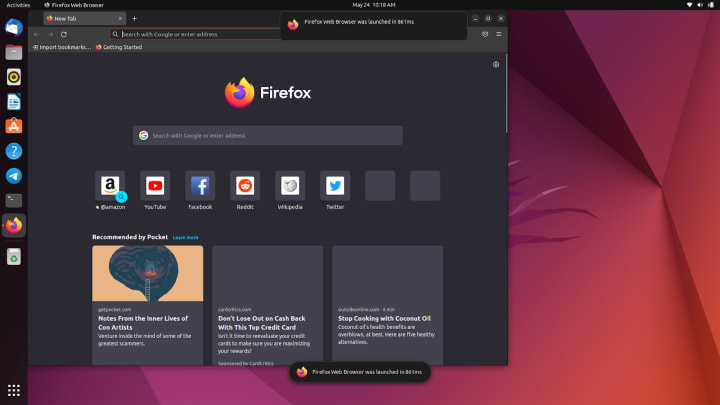Open Stop Cooking with Coconut Oil article
Image resolution: width=720 pixels, height=405 pixels.
point(384,318)
